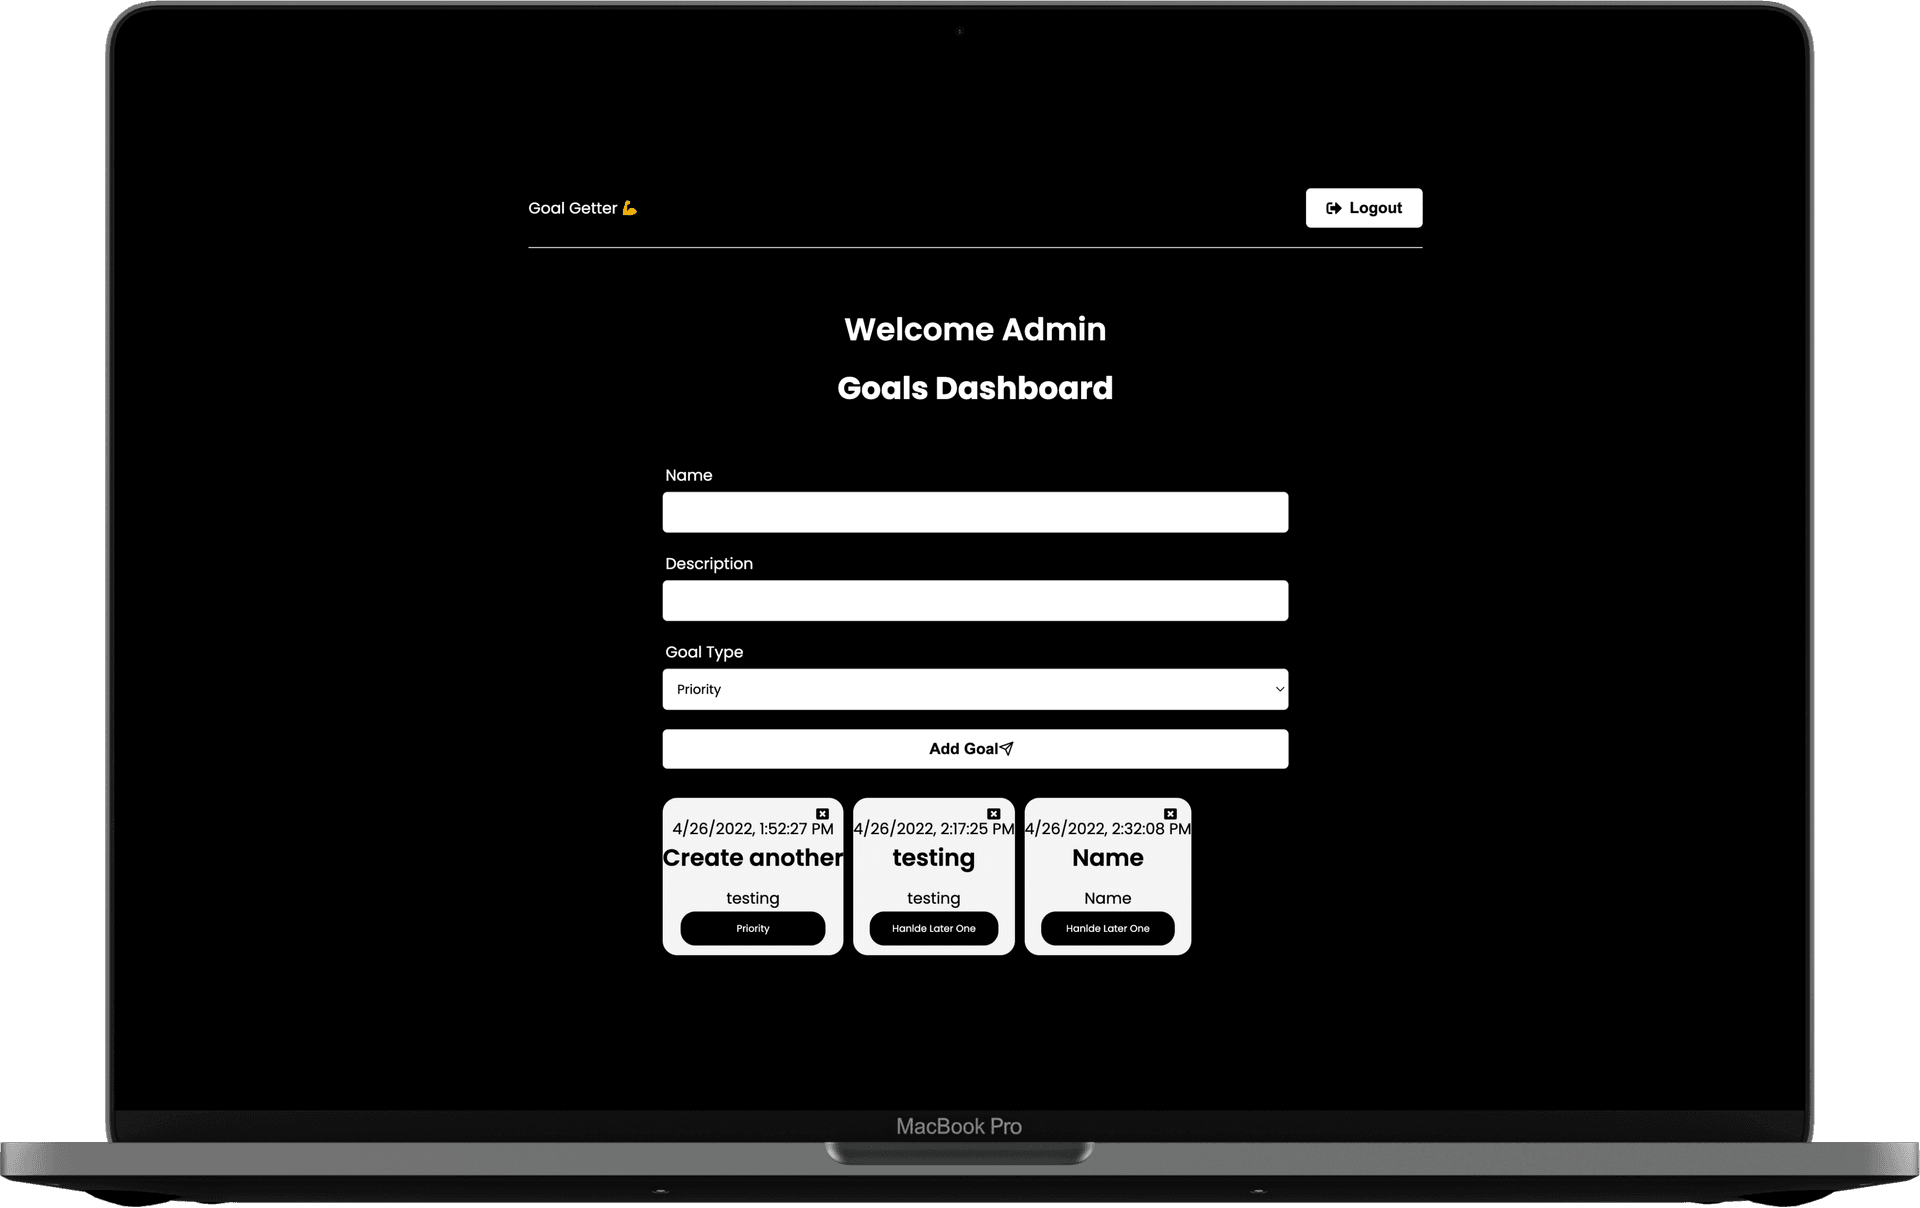
Task: Click the Goals Dashboard heading
Action: (974, 388)
